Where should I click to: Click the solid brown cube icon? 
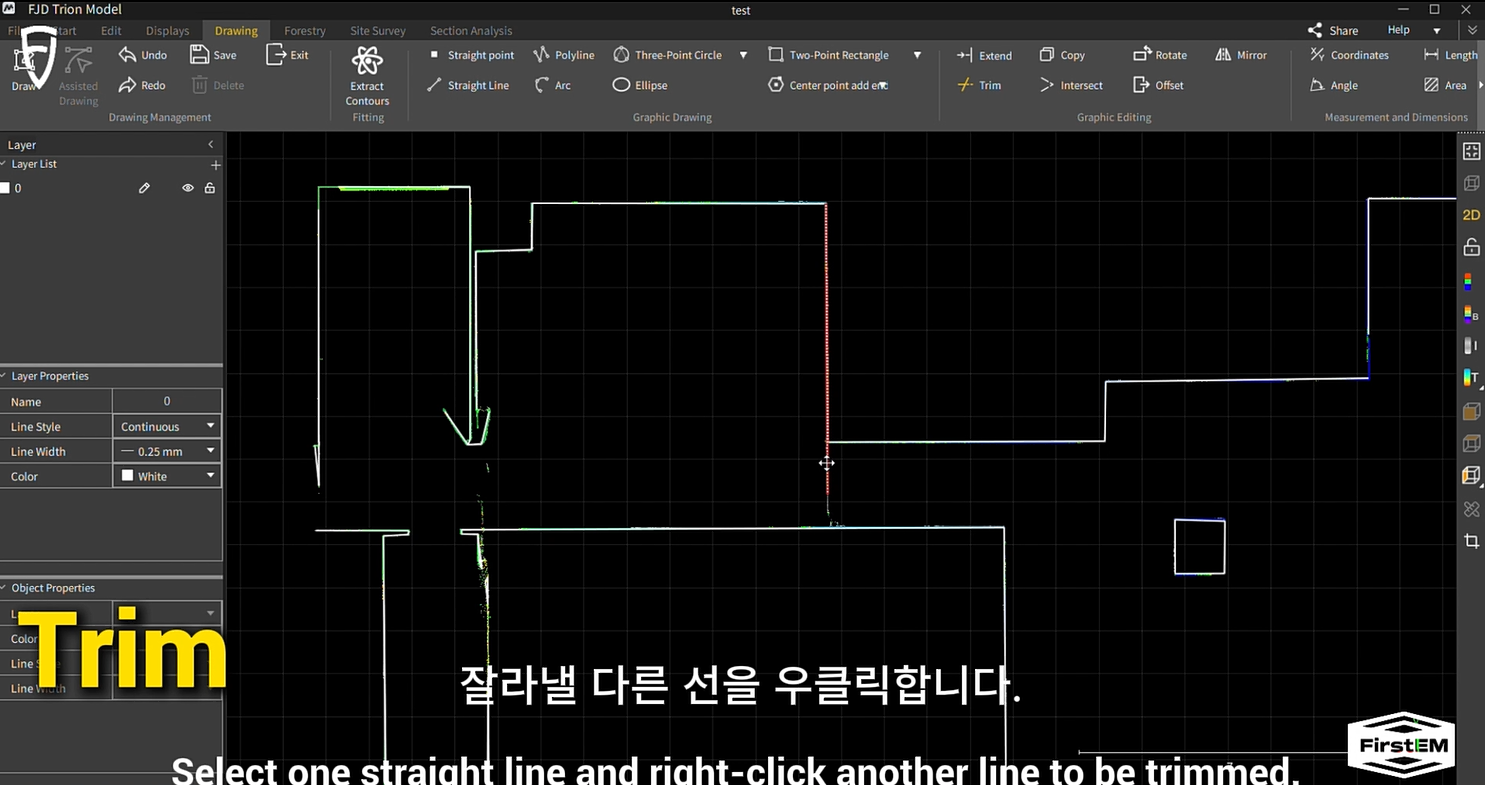click(1471, 411)
